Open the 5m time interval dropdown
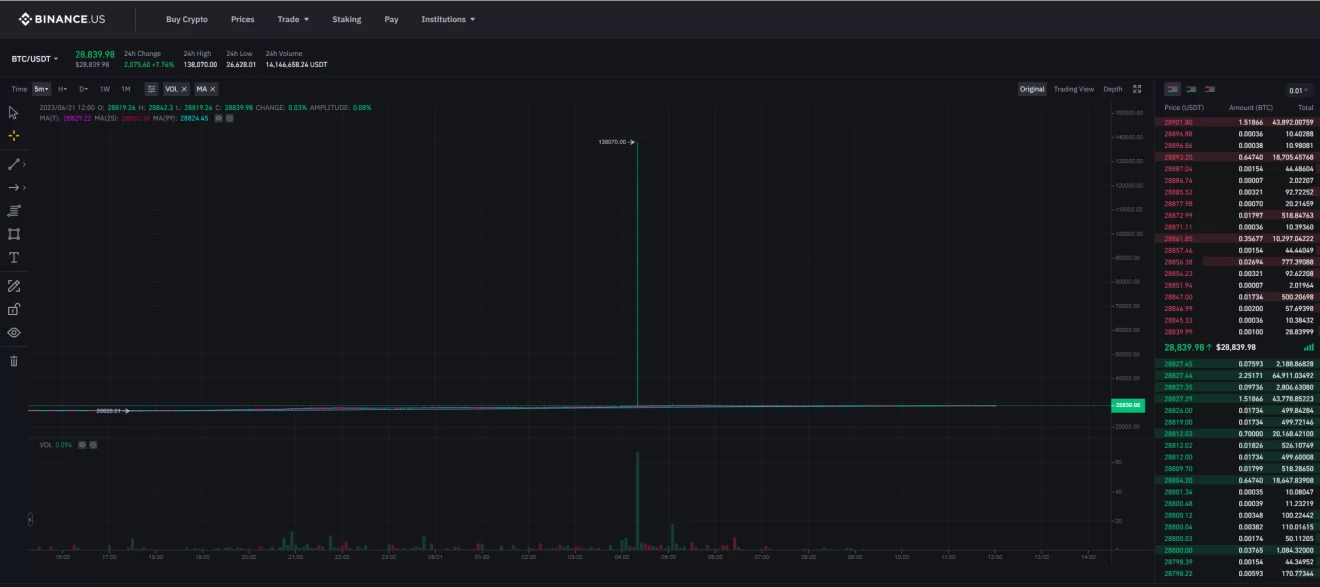Screen dimensions: 1320x587 pos(41,89)
